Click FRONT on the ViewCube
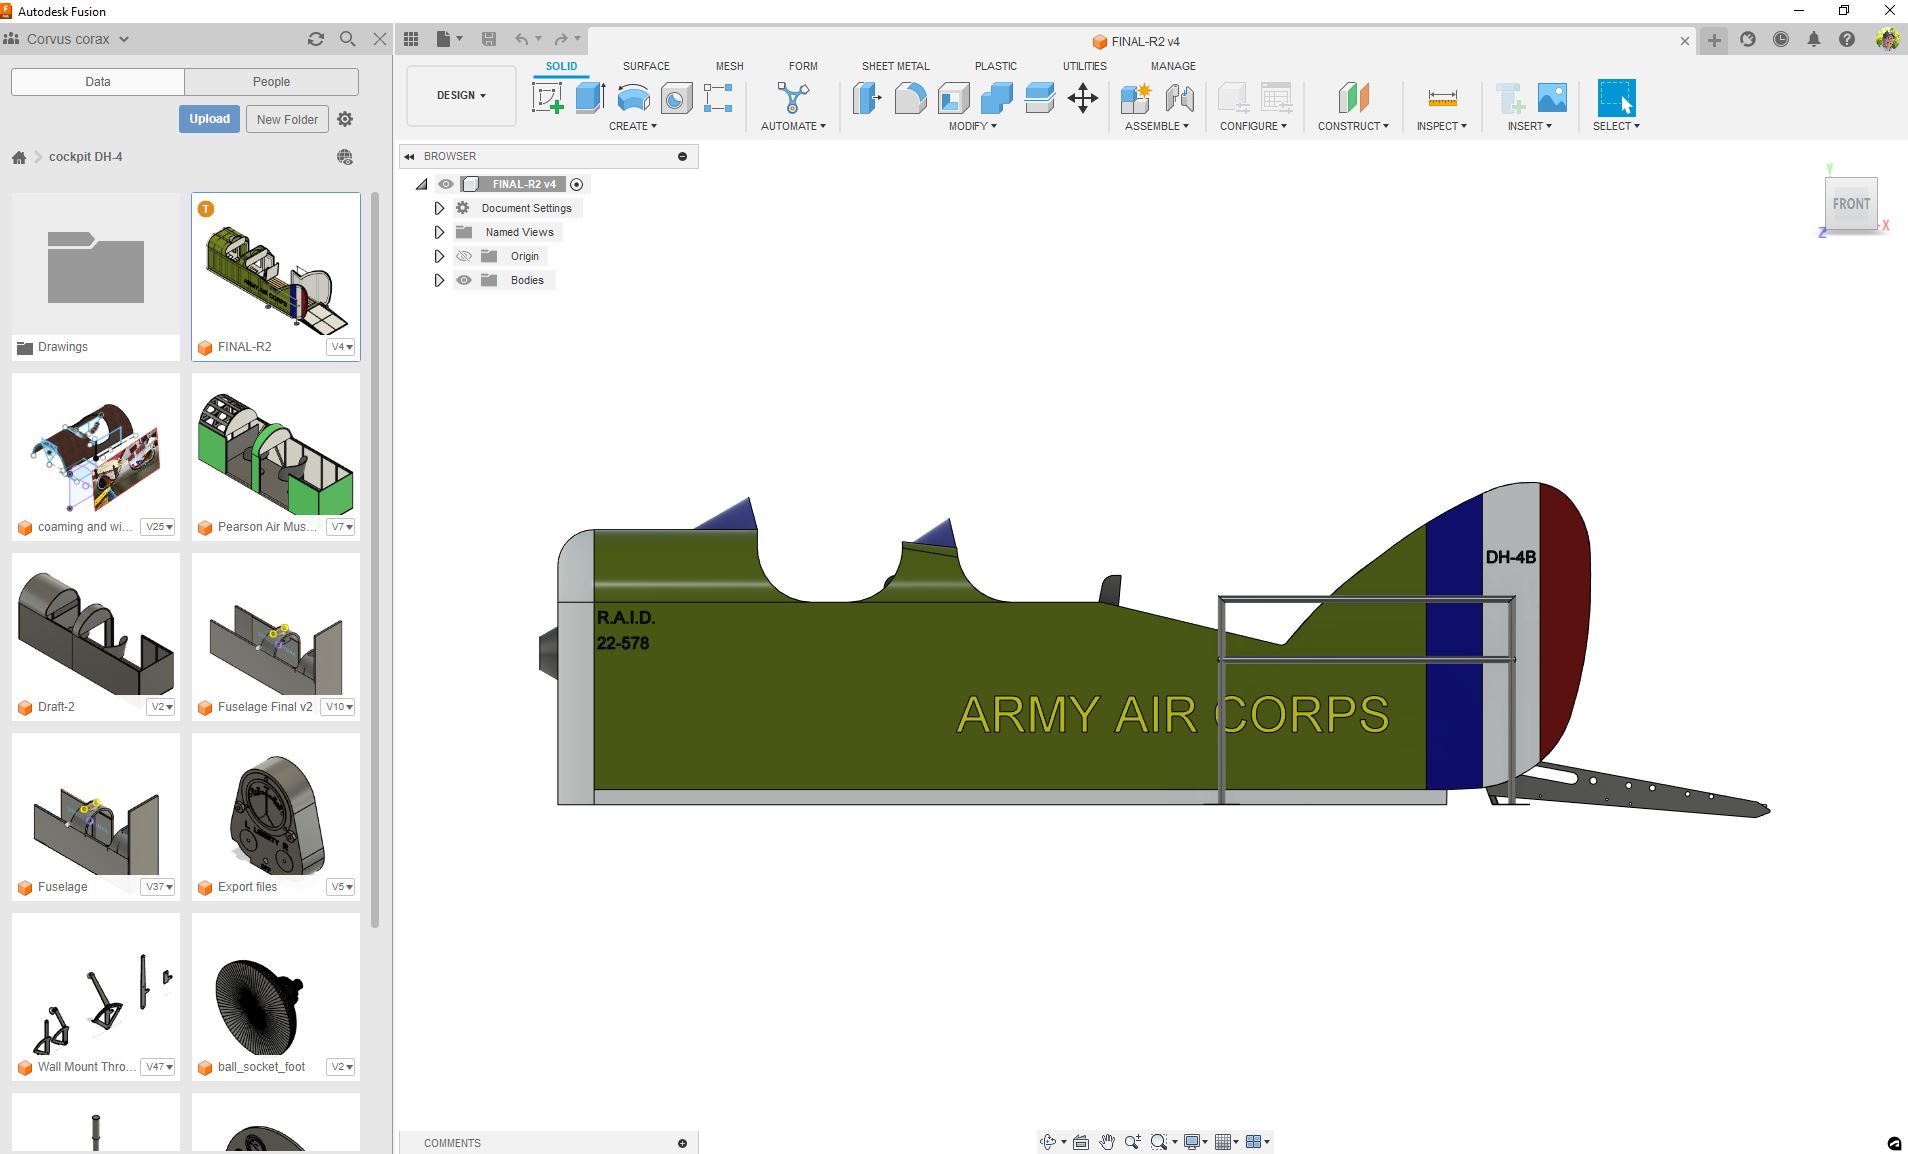This screenshot has width=1908, height=1154. (x=1852, y=203)
